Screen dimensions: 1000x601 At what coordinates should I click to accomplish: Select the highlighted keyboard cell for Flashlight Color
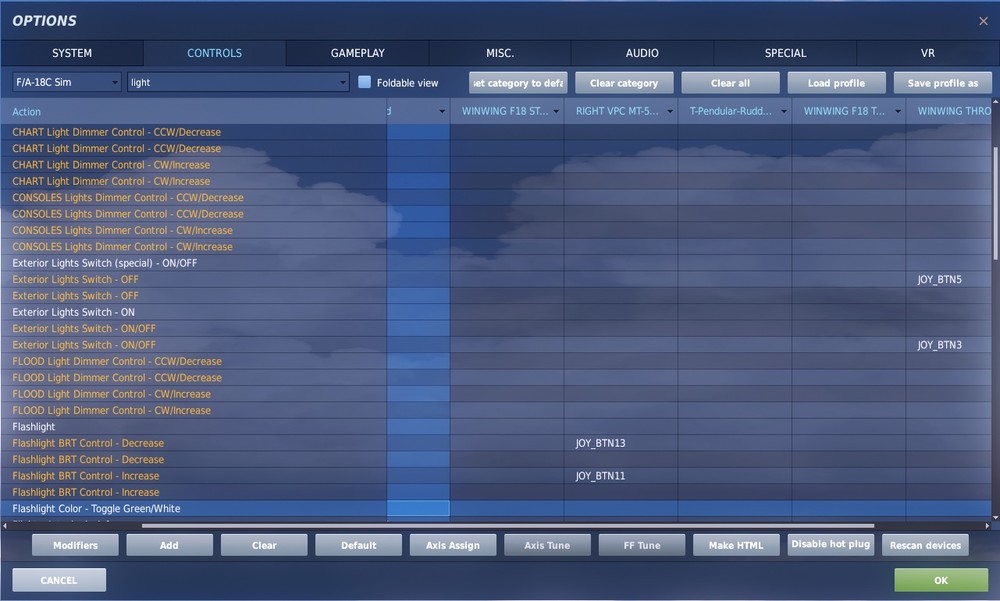[418, 508]
